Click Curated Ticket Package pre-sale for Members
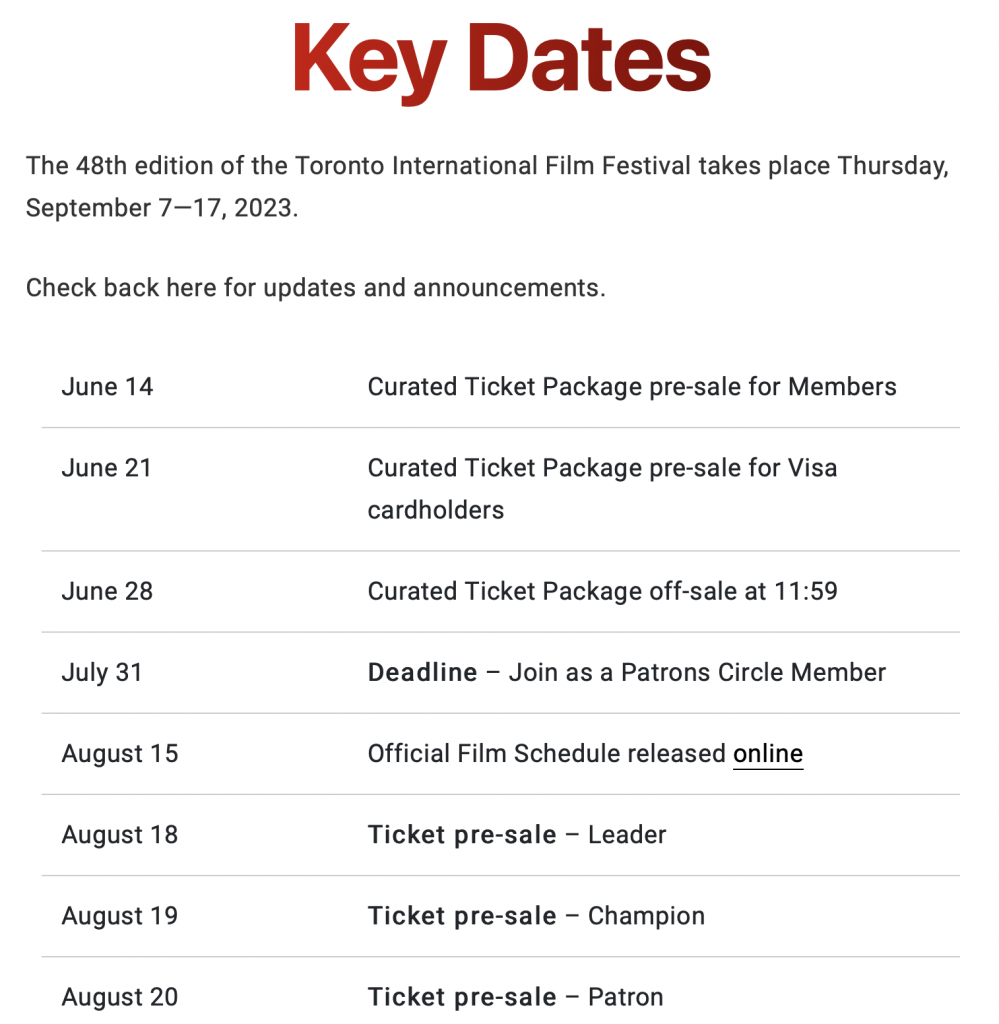The width and height of the screenshot is (999, 1024). [631, 387]
